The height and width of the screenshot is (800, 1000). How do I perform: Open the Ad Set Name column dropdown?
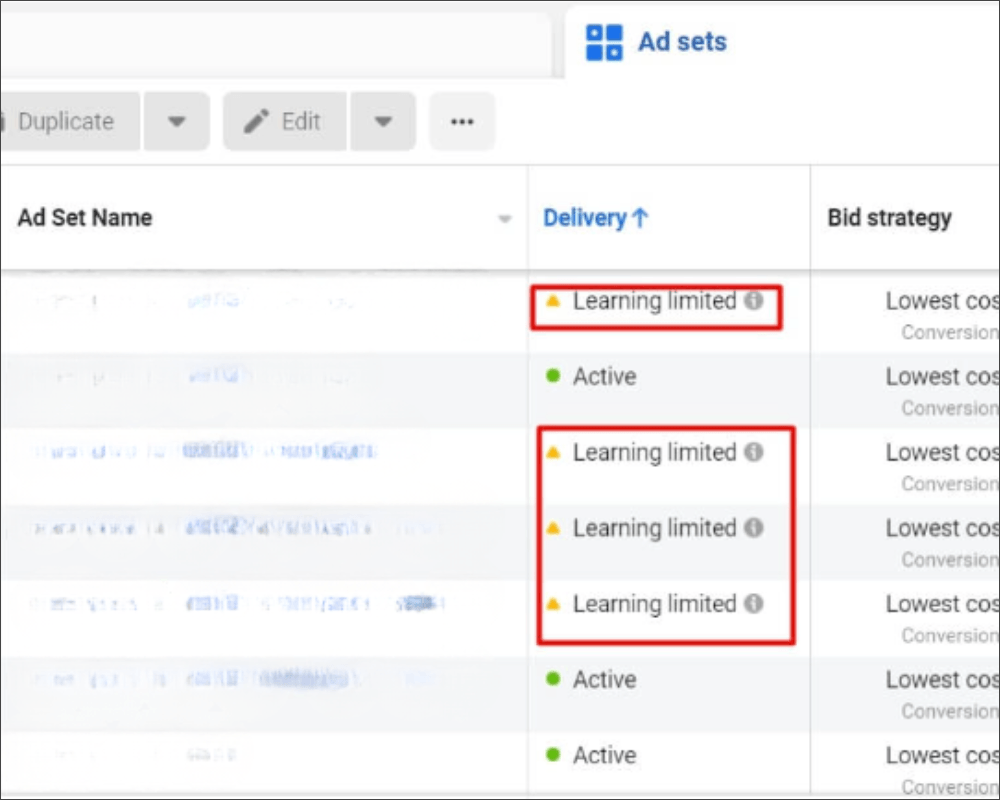(504, 219)
